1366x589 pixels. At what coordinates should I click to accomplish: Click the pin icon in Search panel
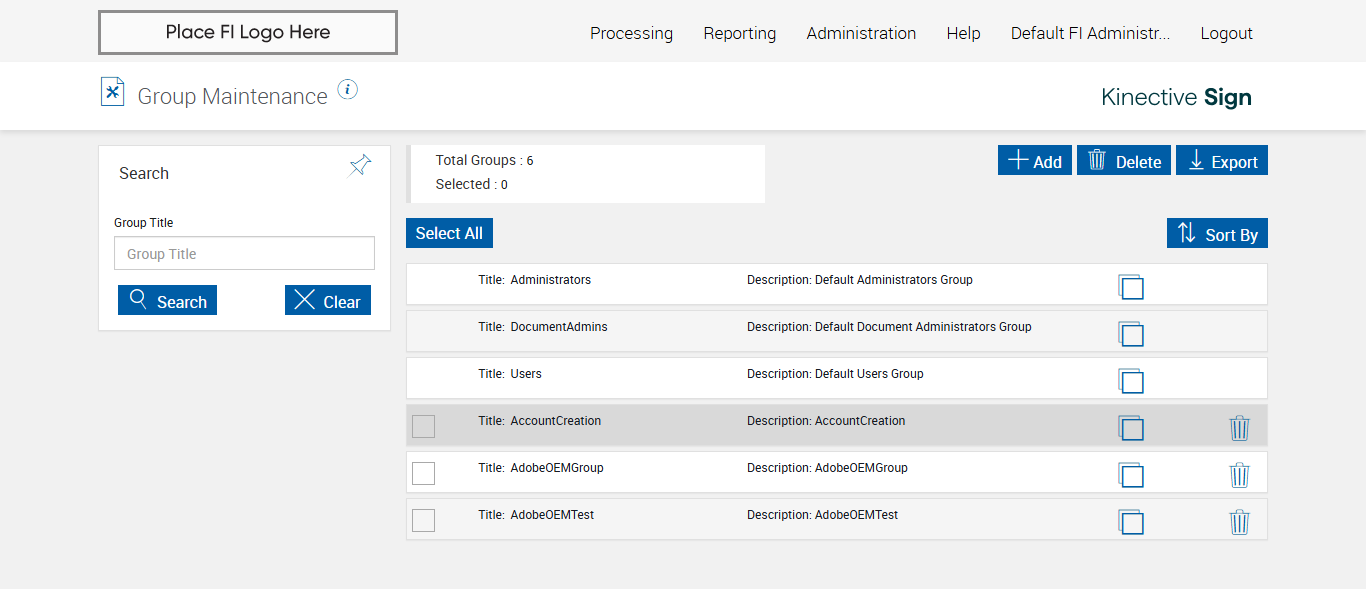point(360,166)
